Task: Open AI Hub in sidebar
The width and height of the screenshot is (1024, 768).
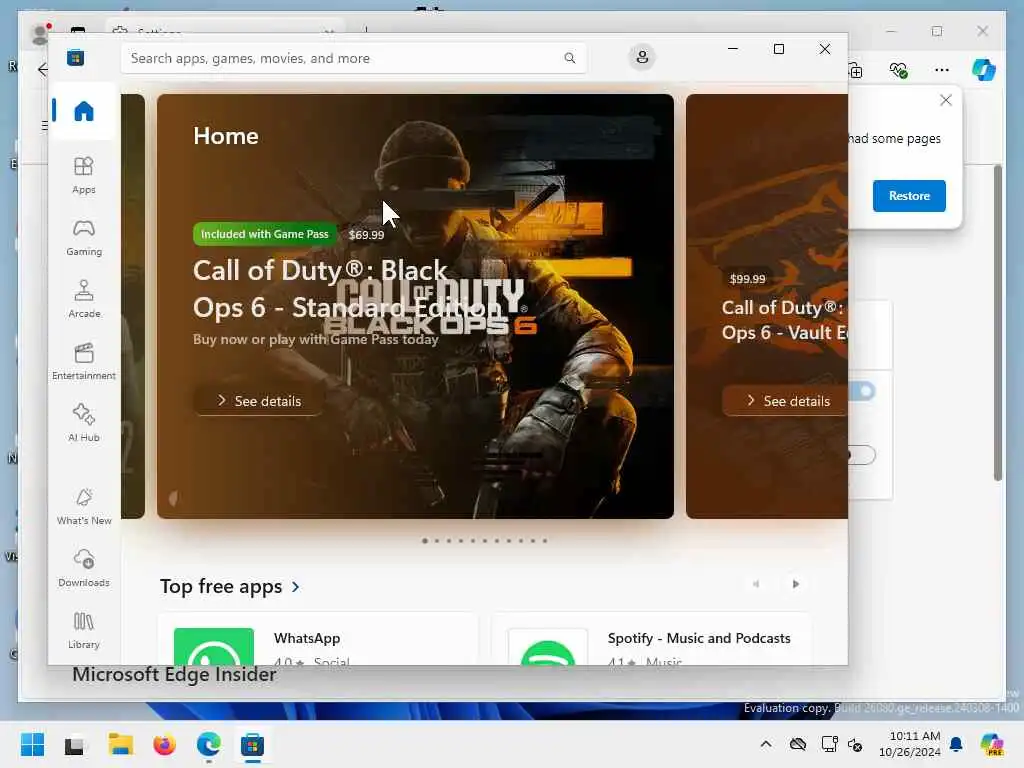Action: click(84, 424)
